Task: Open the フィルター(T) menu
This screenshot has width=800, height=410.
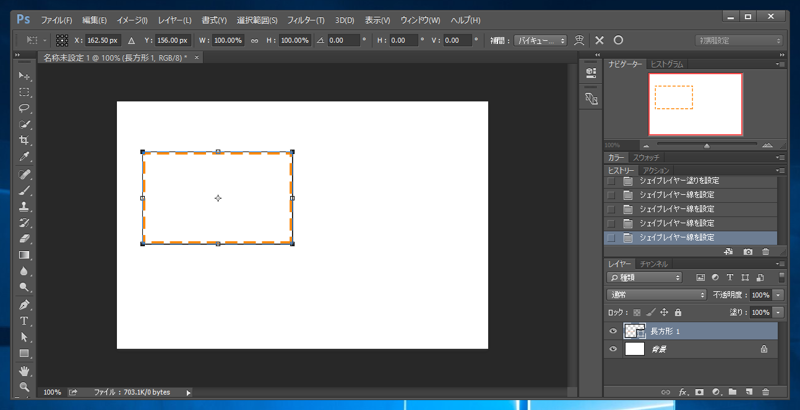Action: tap(306, 20)
